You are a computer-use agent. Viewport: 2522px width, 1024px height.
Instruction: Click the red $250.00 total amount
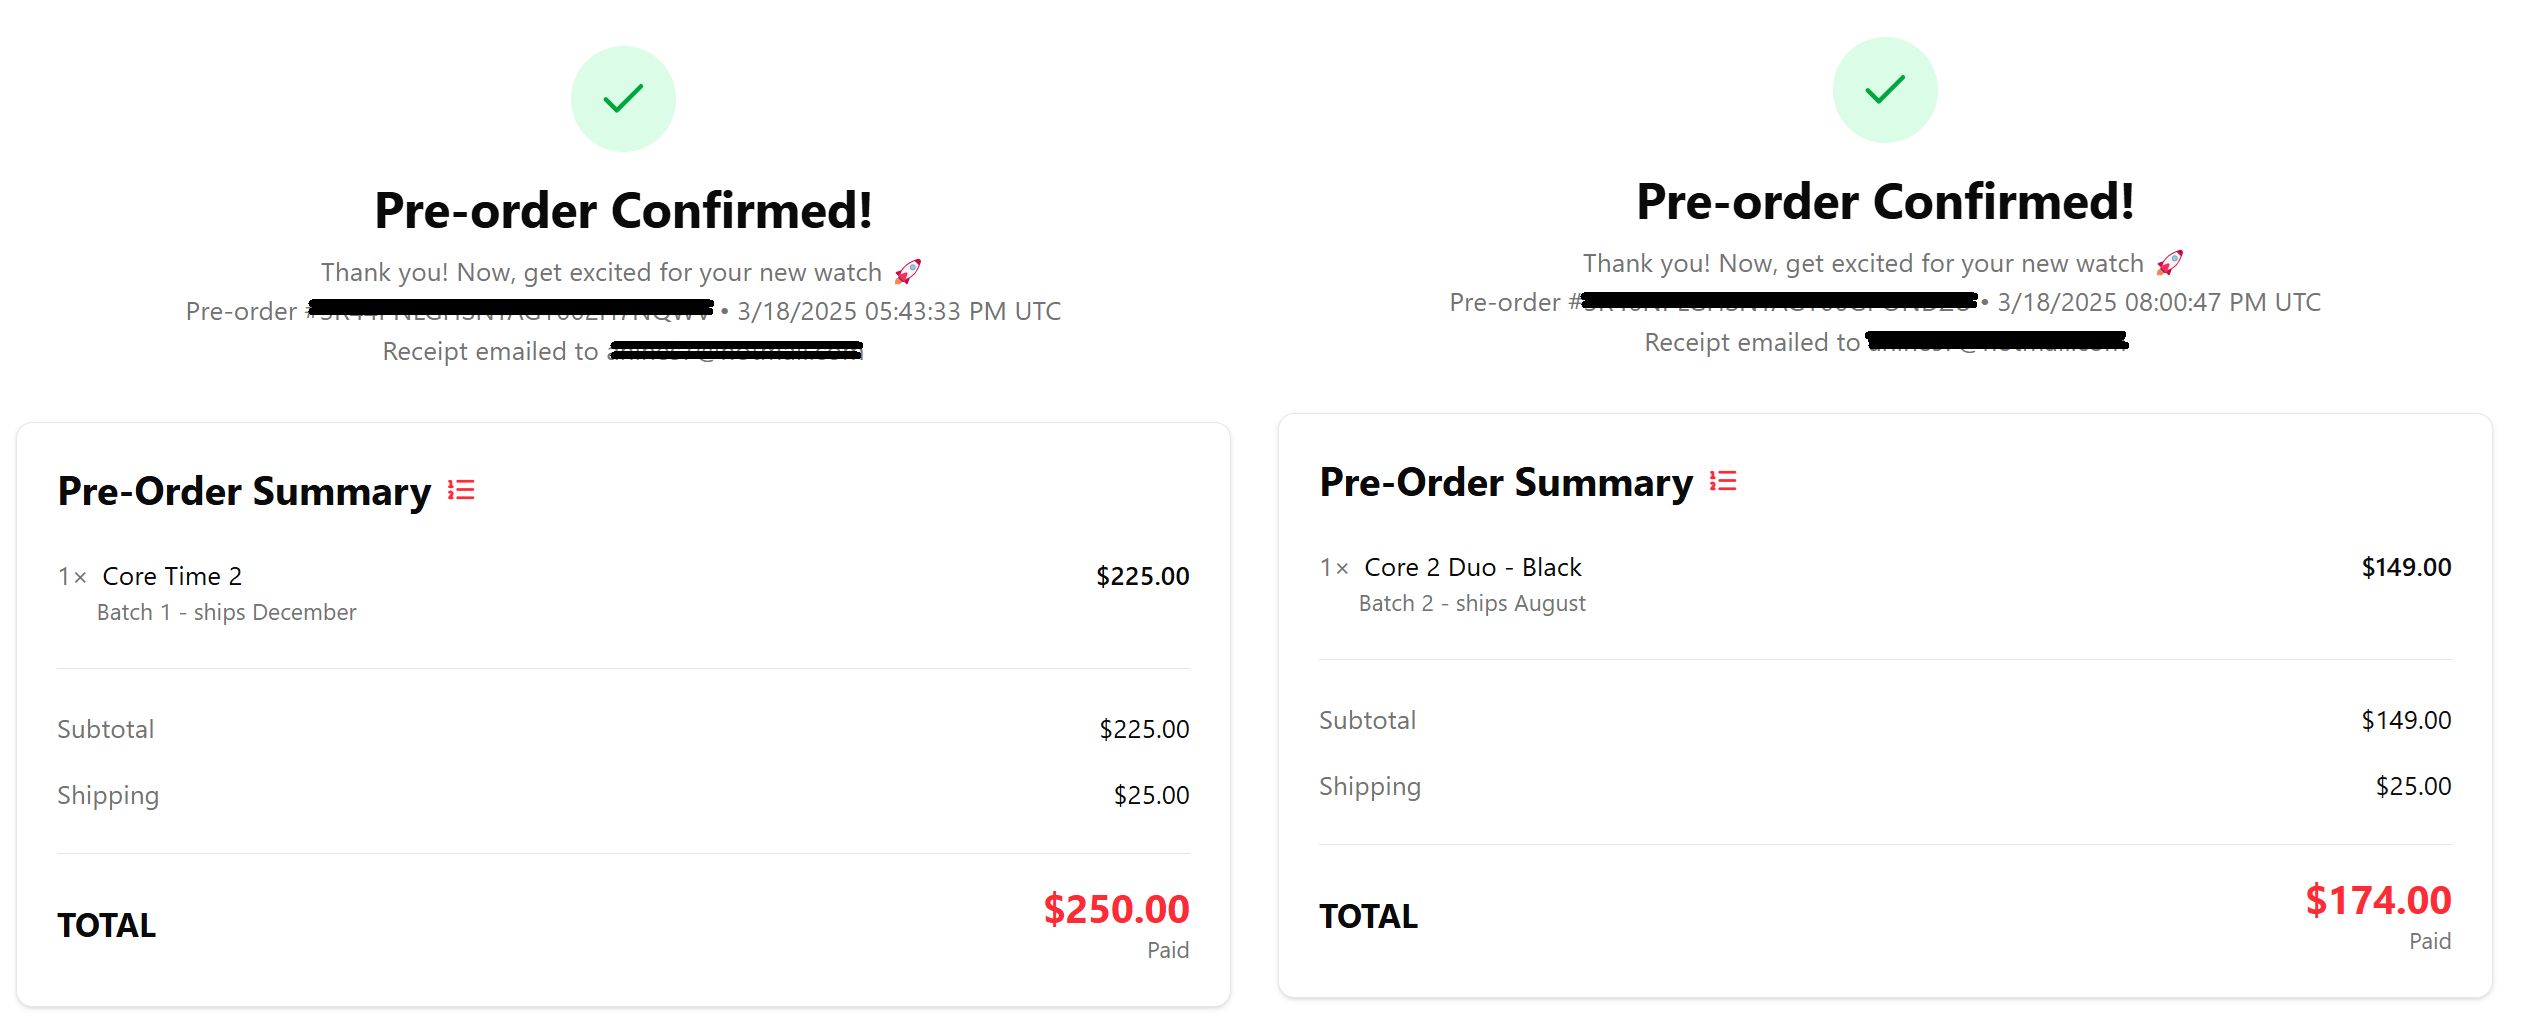tap(1114, 910)
